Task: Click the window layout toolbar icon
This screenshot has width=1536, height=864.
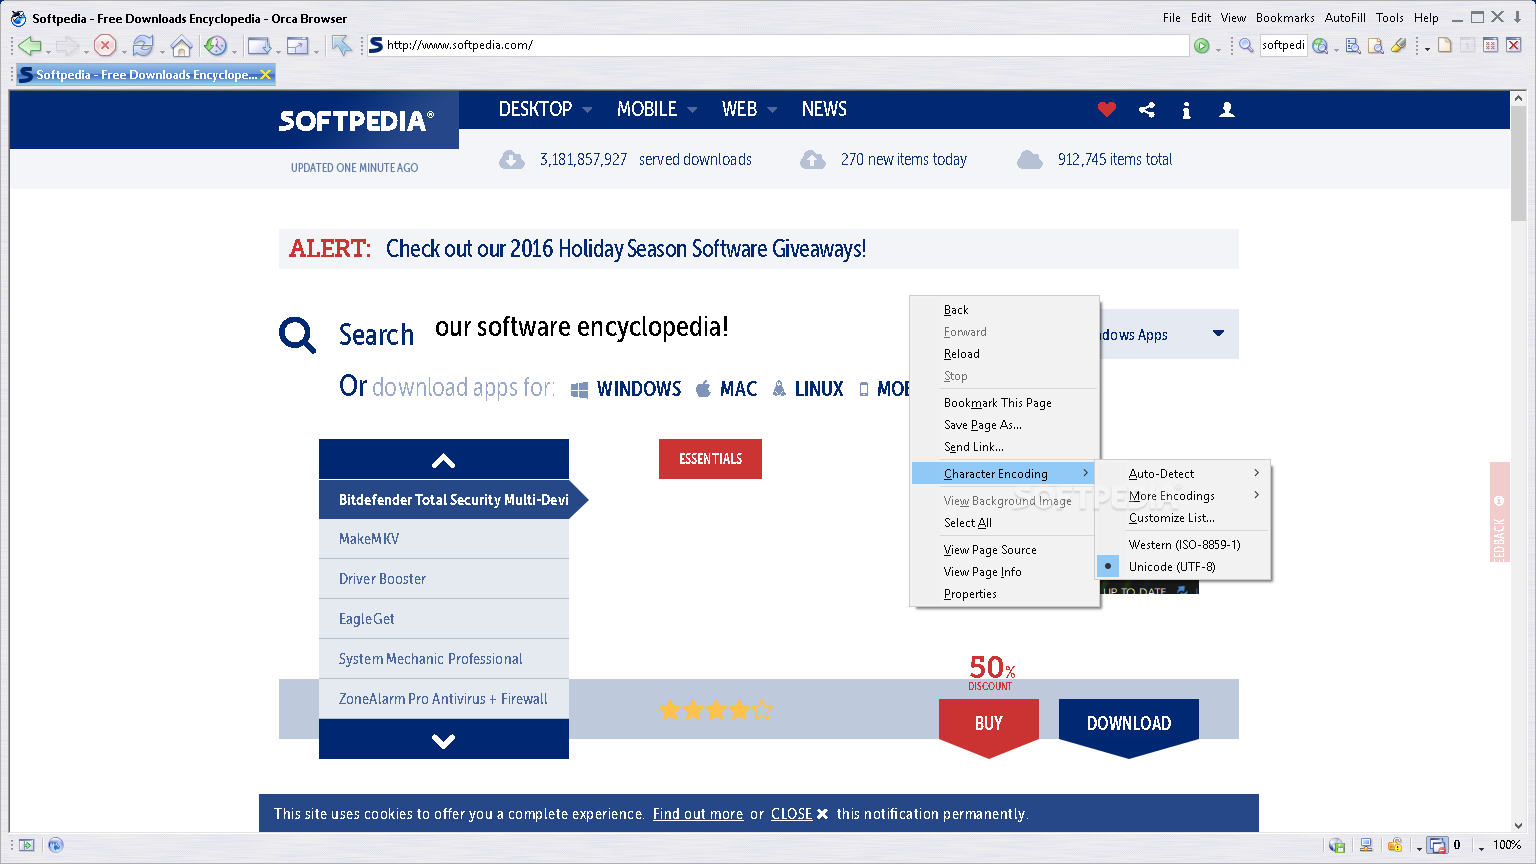Action: point(297,45)
